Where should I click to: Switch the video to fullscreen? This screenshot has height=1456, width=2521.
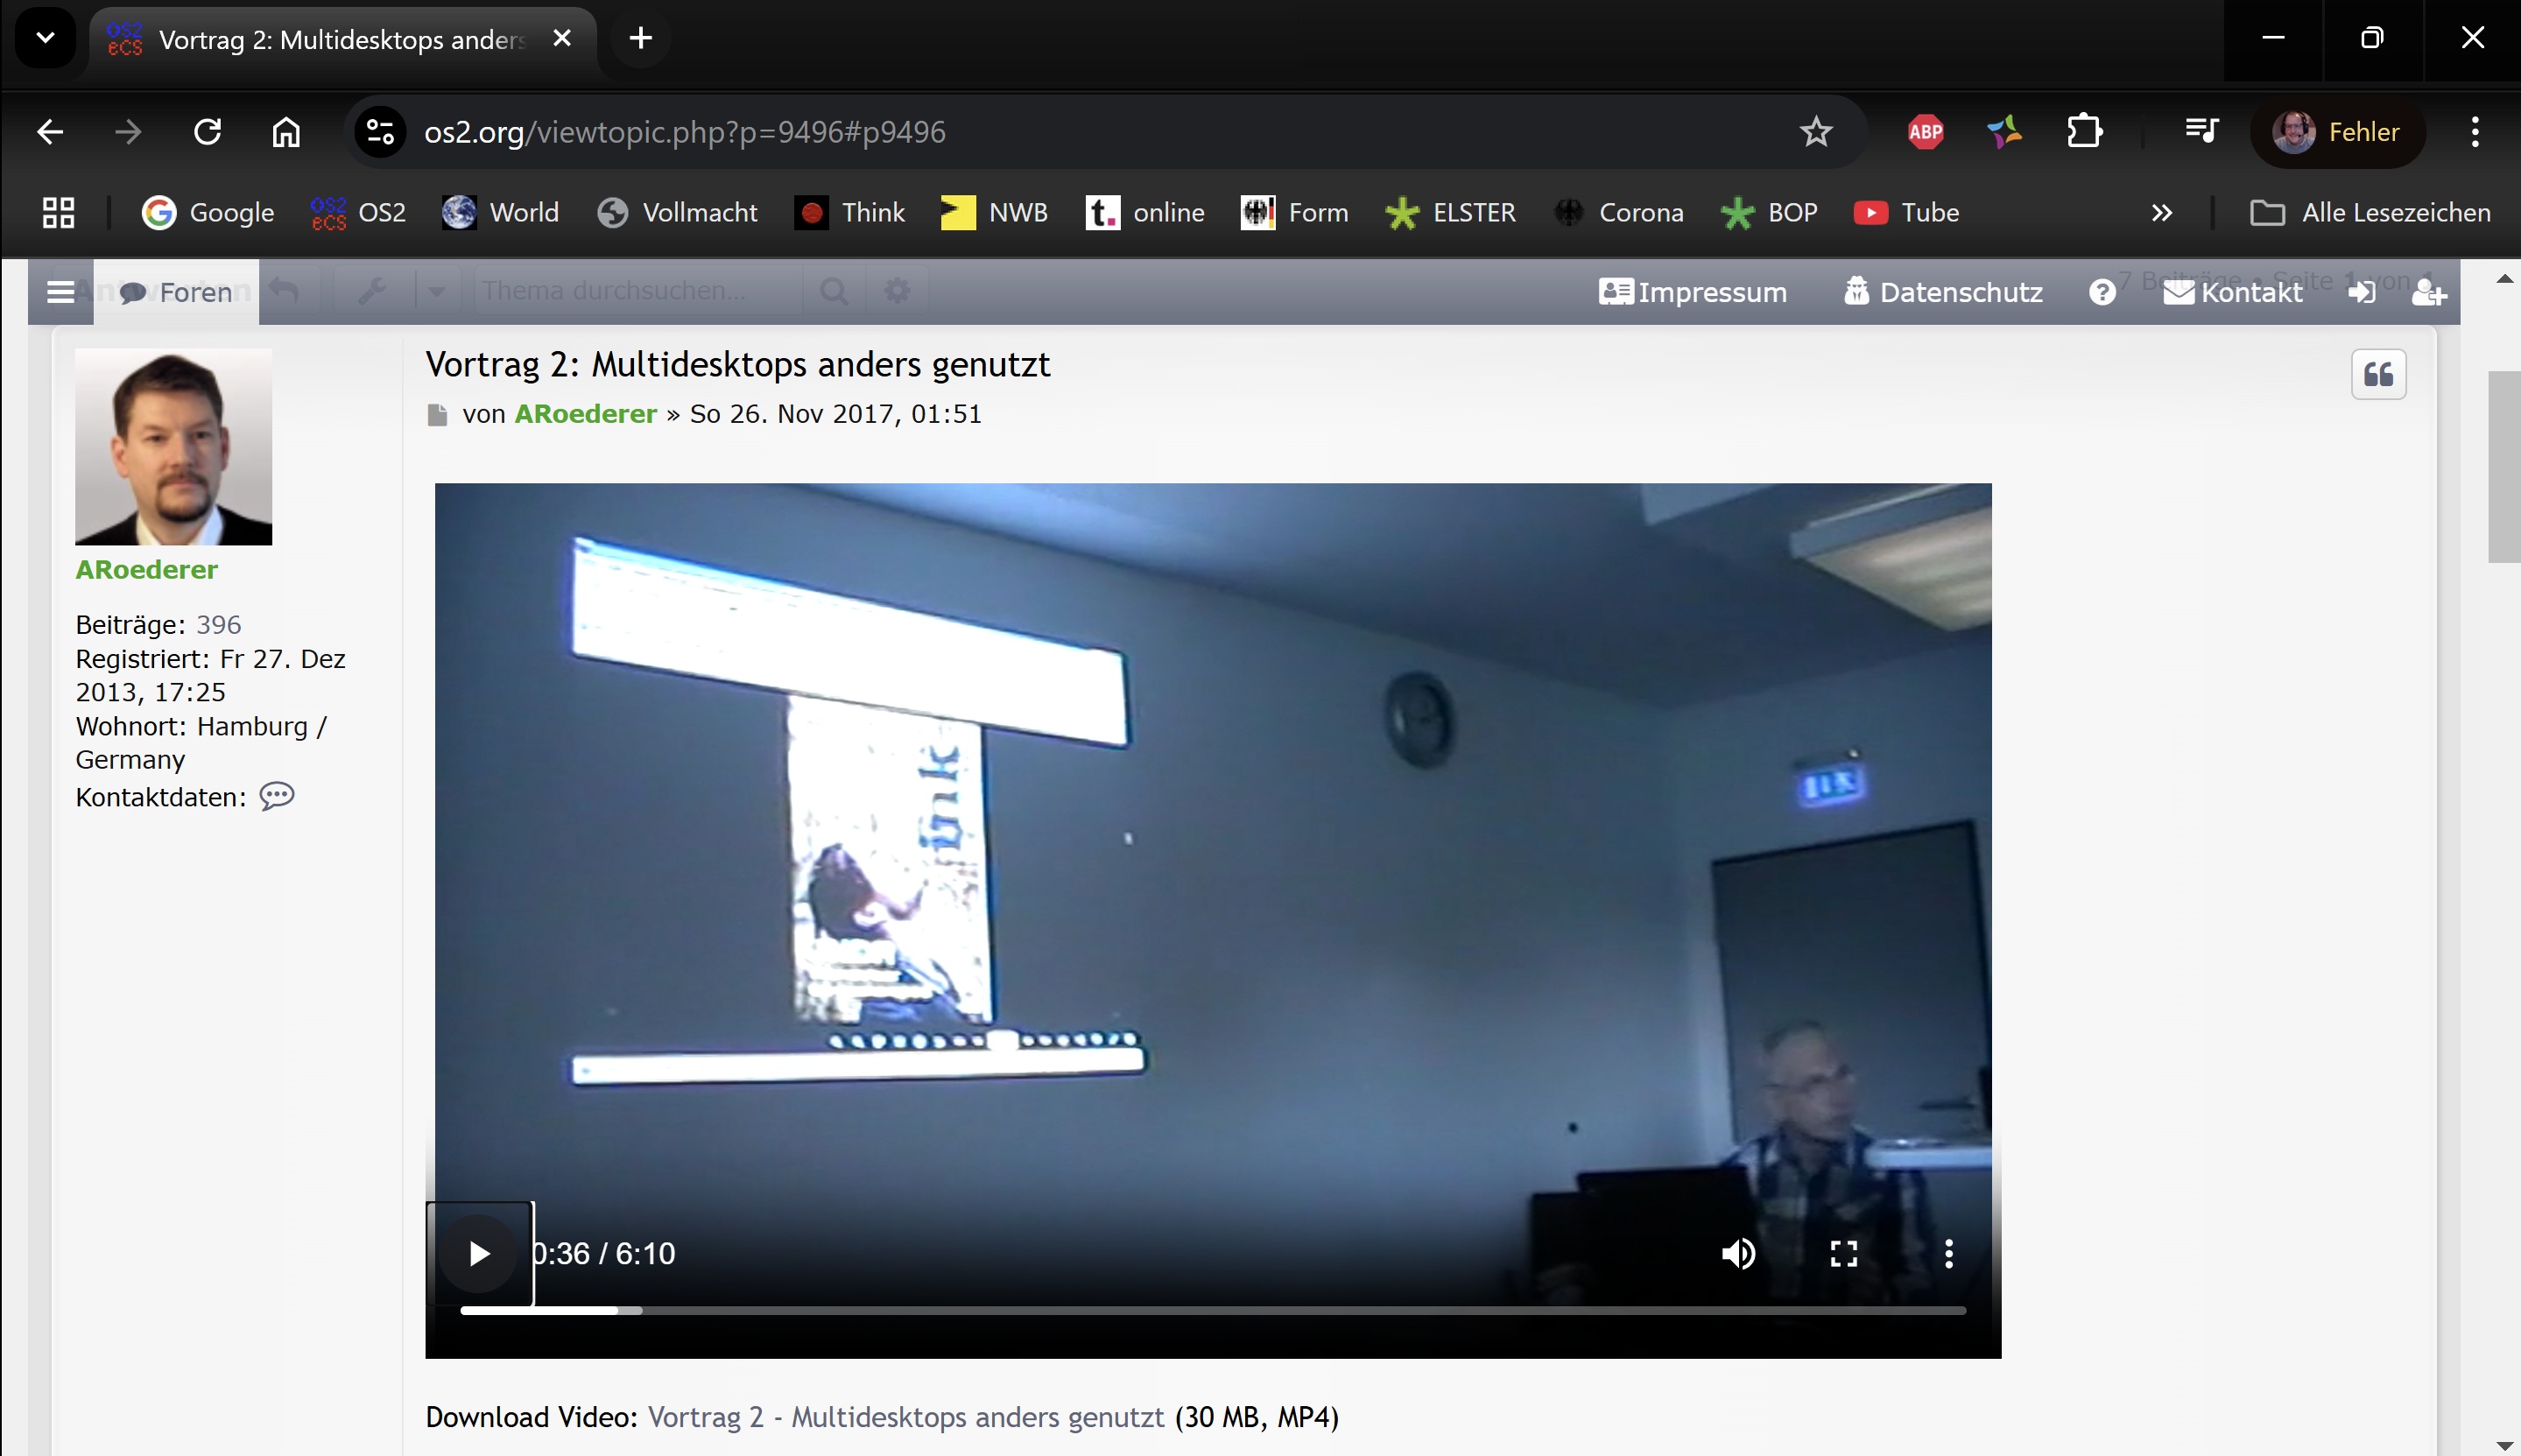tap(1843, 1253)
